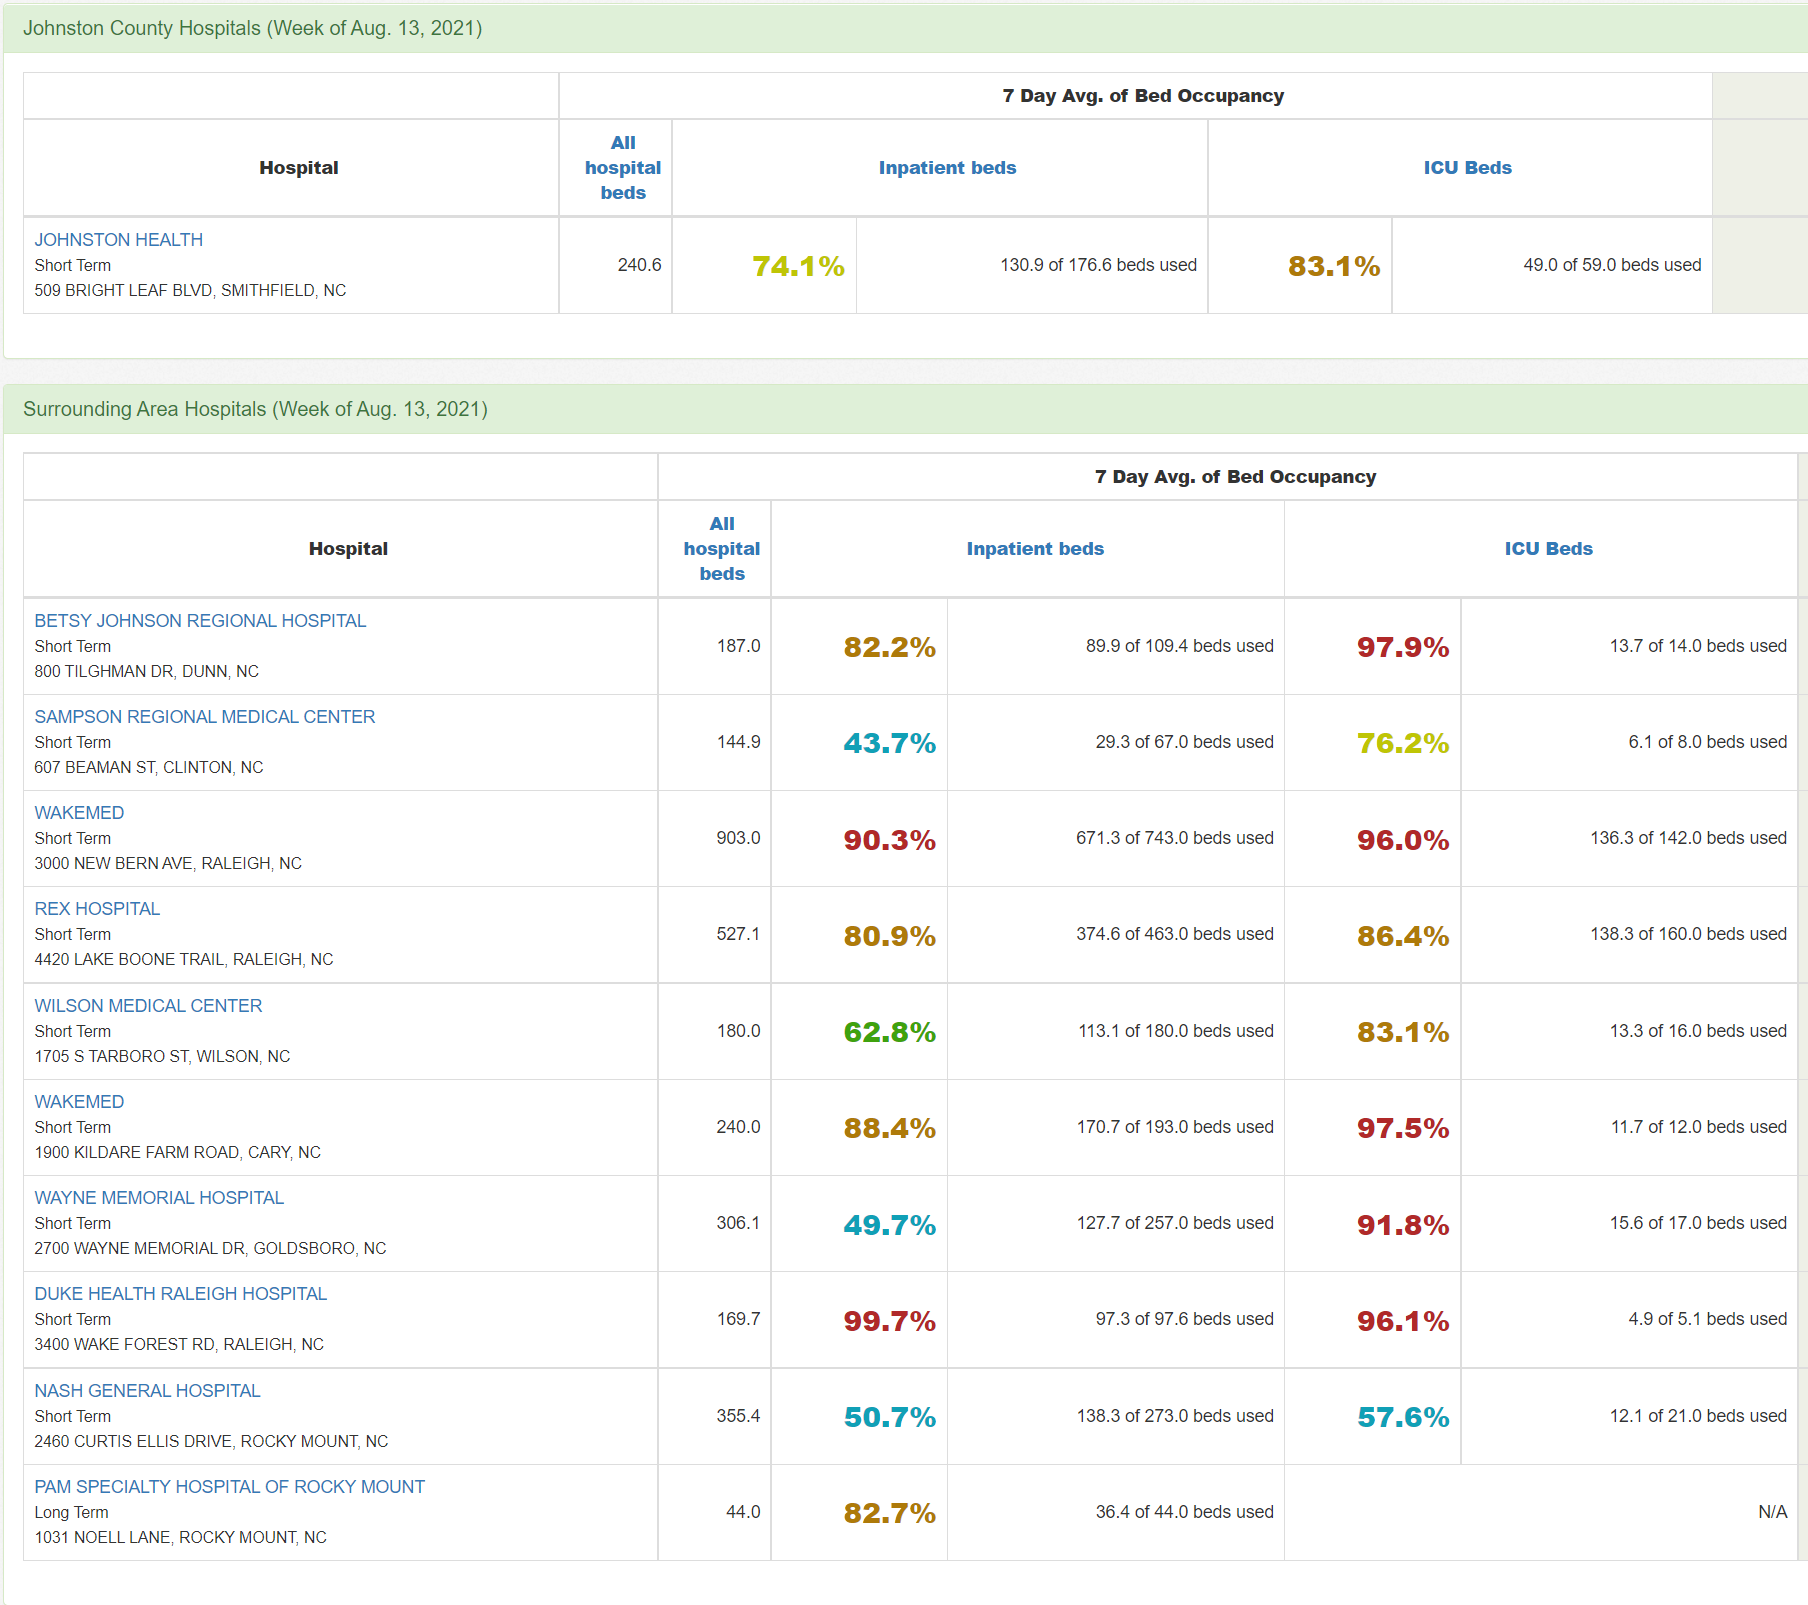The image size is (1808, 1605).
Task: Open Wayne Memorial Hospital link
Action: [x=159, y=1198]
